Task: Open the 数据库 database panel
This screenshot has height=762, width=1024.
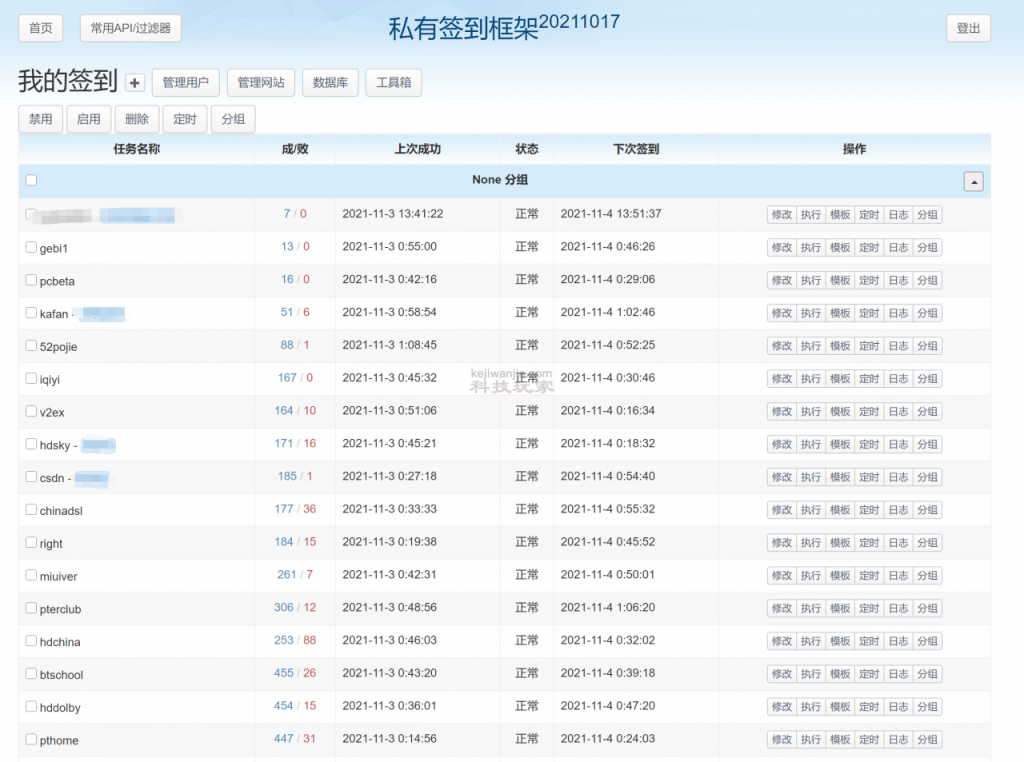Action: (x=330, y=82)
